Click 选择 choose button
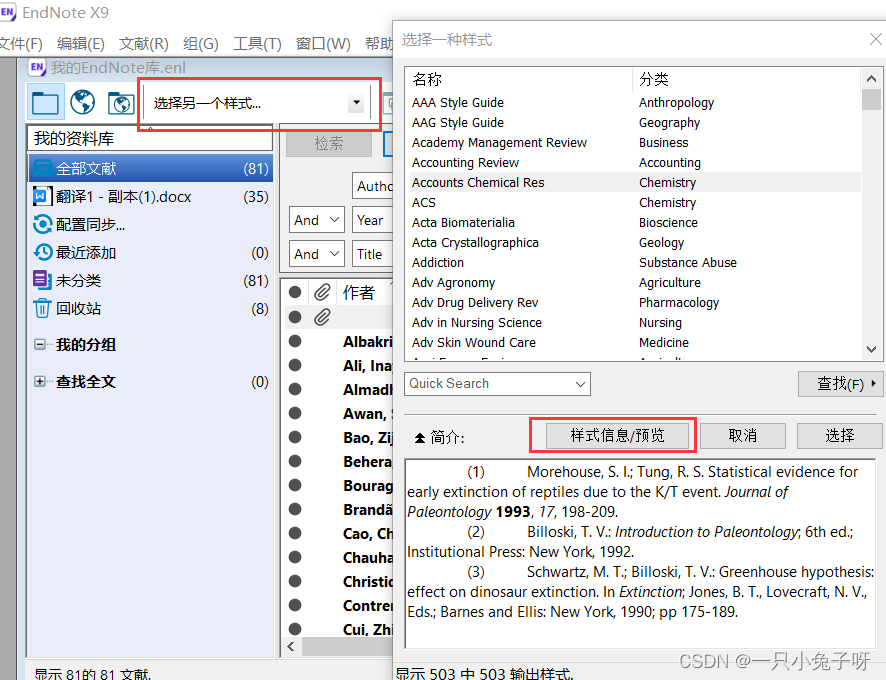Image resolution: width=886 pixels, height=680 pixels. point(840,436)
